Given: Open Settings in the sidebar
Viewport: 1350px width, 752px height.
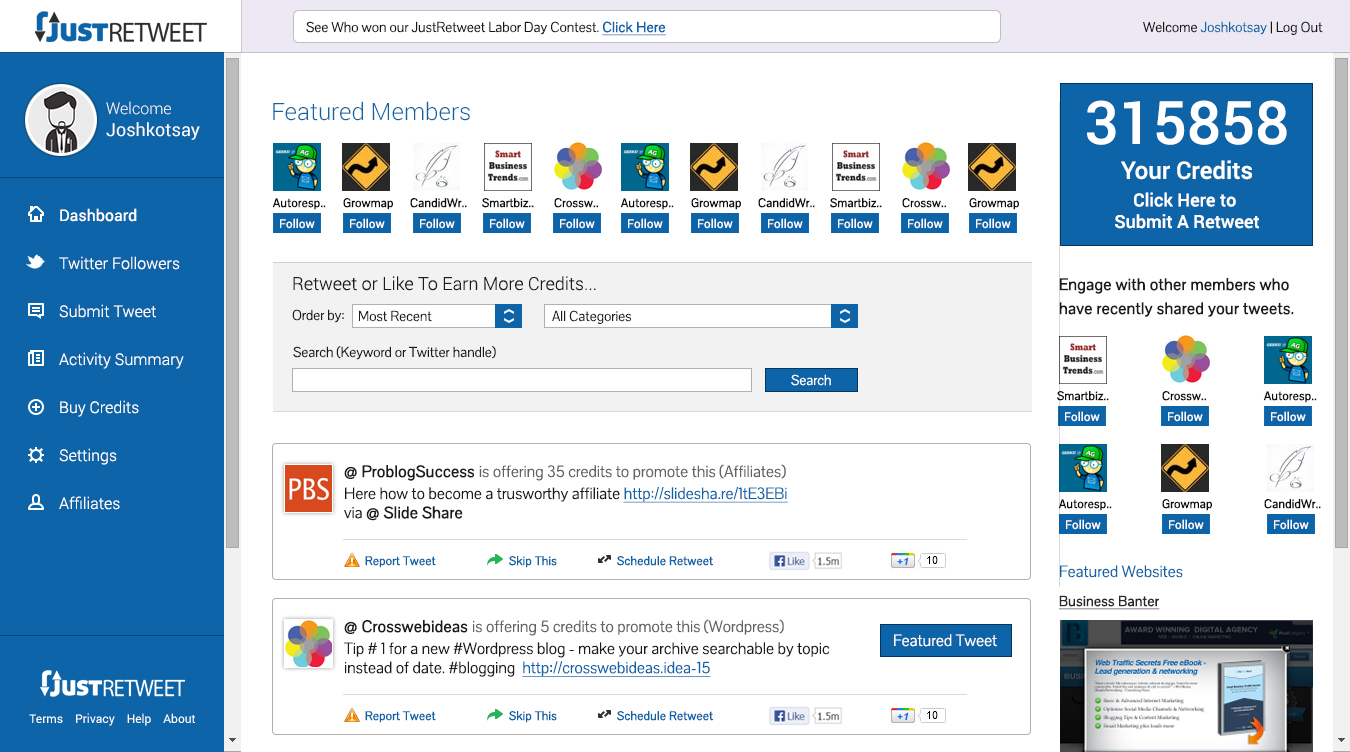Looking at the screenshot, I should (88, 455).
